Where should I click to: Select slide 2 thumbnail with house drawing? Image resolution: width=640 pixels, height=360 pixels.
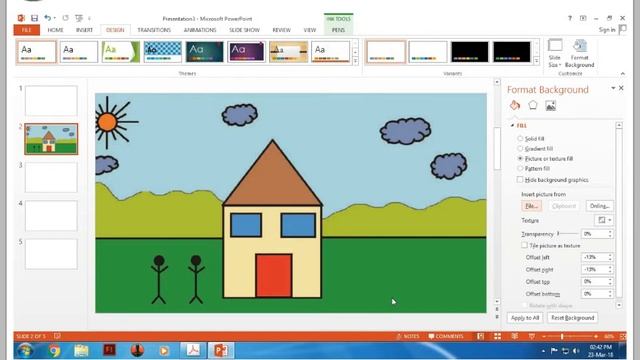click(x=51, y=139)
